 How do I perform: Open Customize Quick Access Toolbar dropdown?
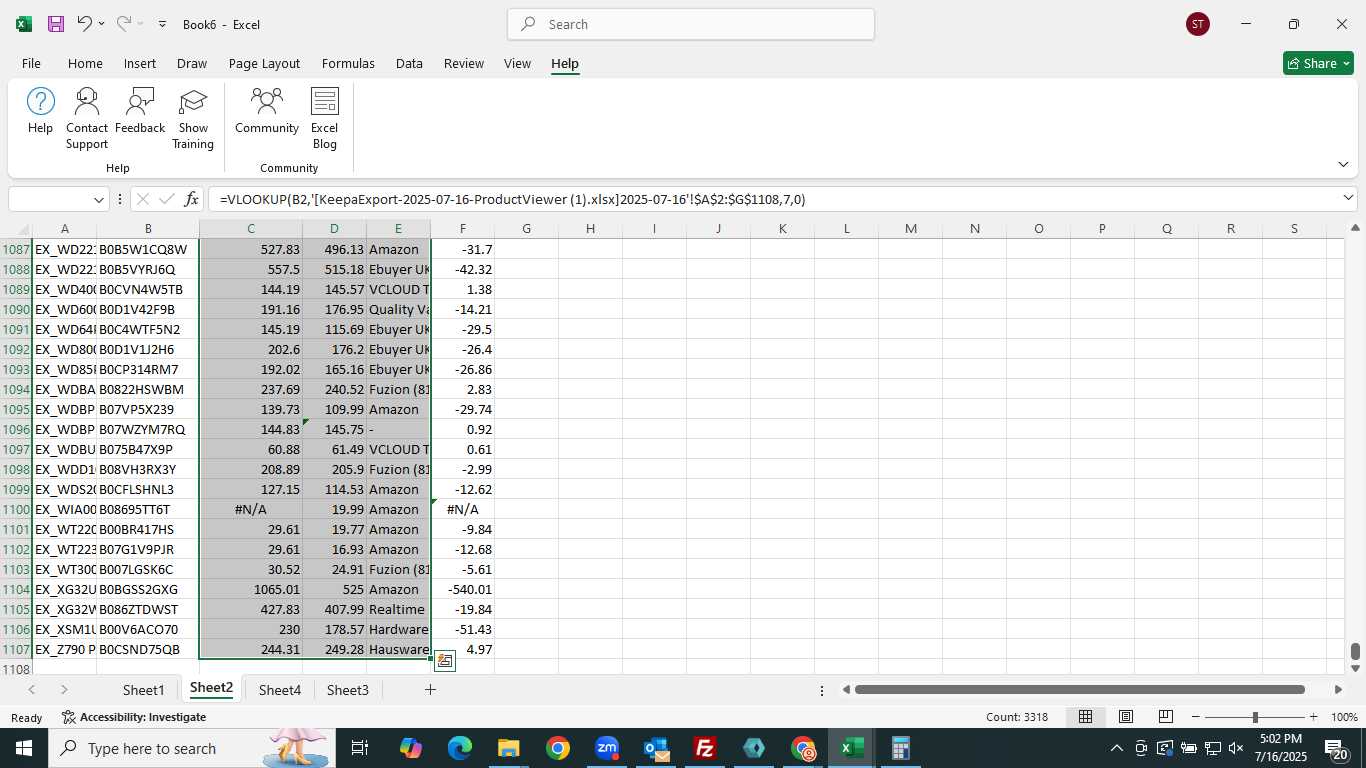click(162, 24)
